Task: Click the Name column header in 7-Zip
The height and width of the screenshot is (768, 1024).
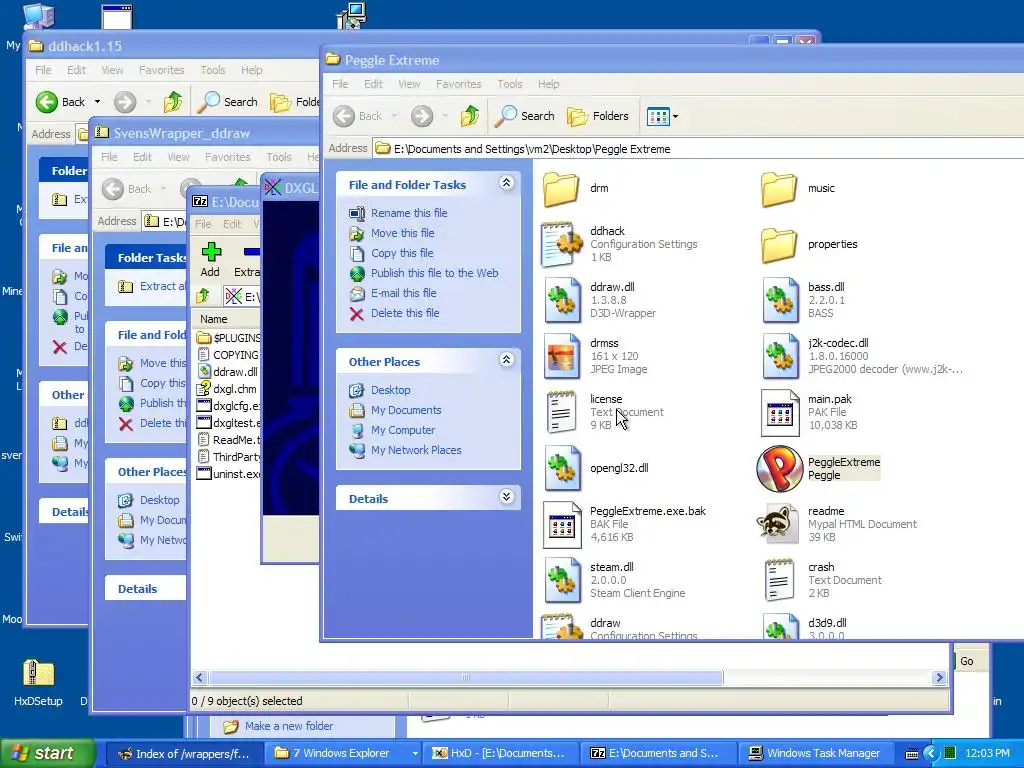Action: (x=225, y=319)
